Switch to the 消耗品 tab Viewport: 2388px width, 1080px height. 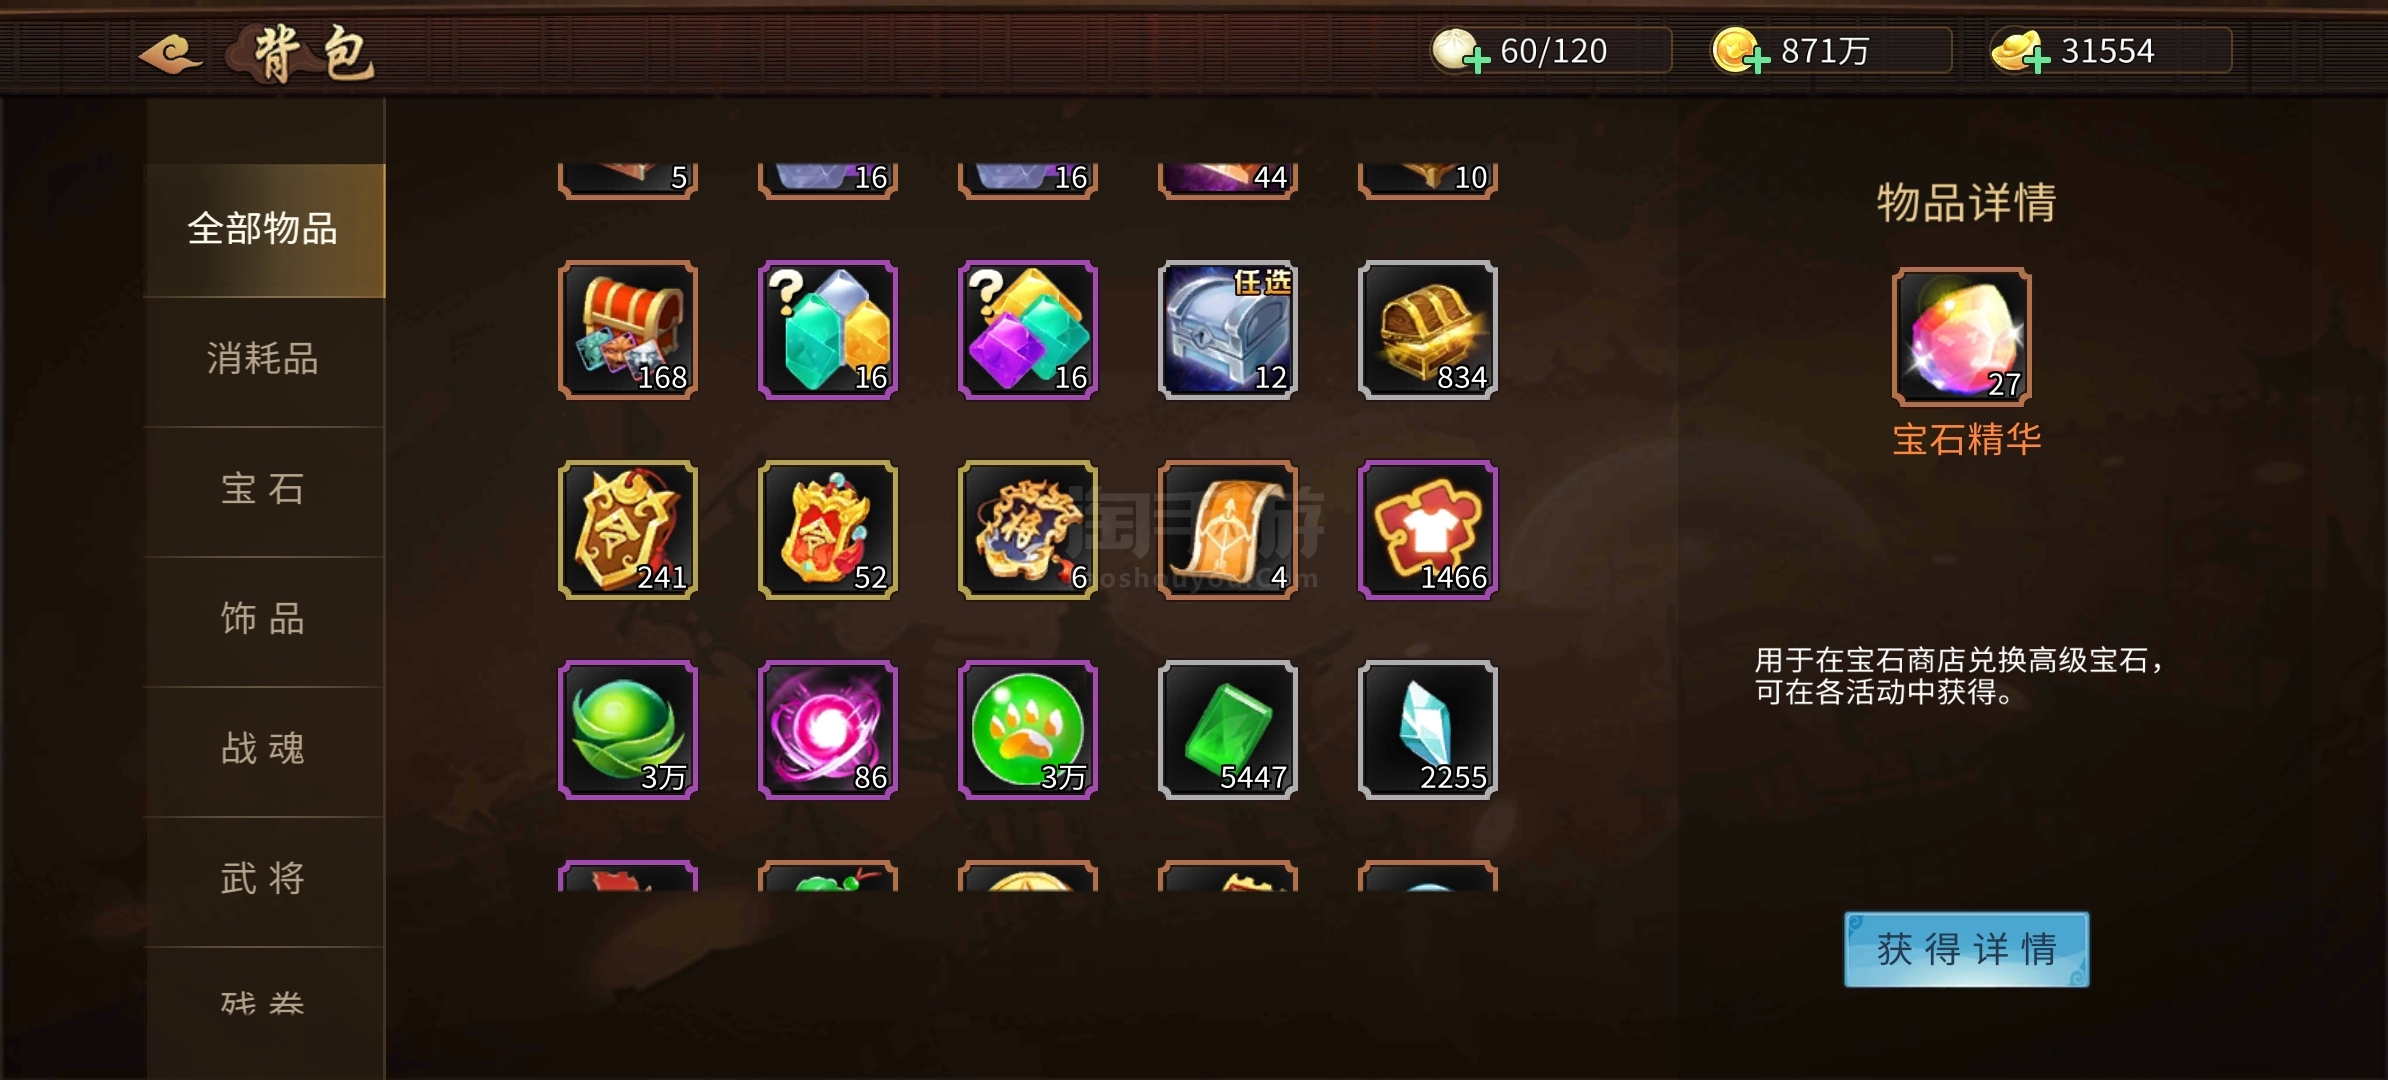tap(264, 359)
